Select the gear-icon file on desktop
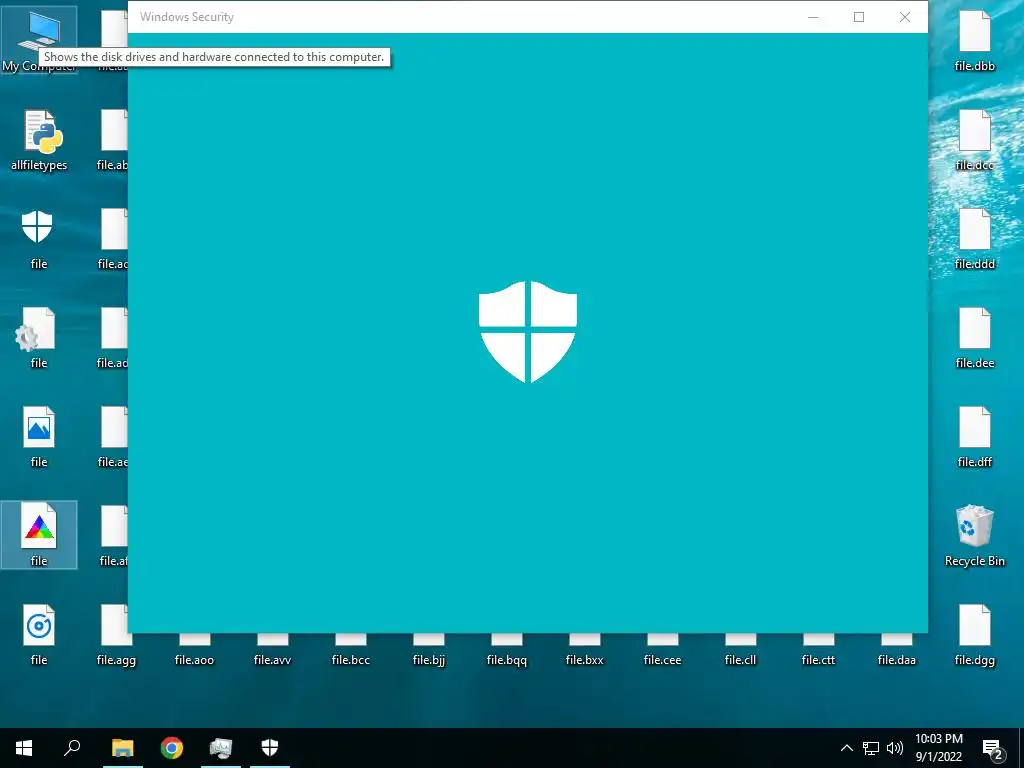This screenshot has height=768, width=1024. point(38,338)
